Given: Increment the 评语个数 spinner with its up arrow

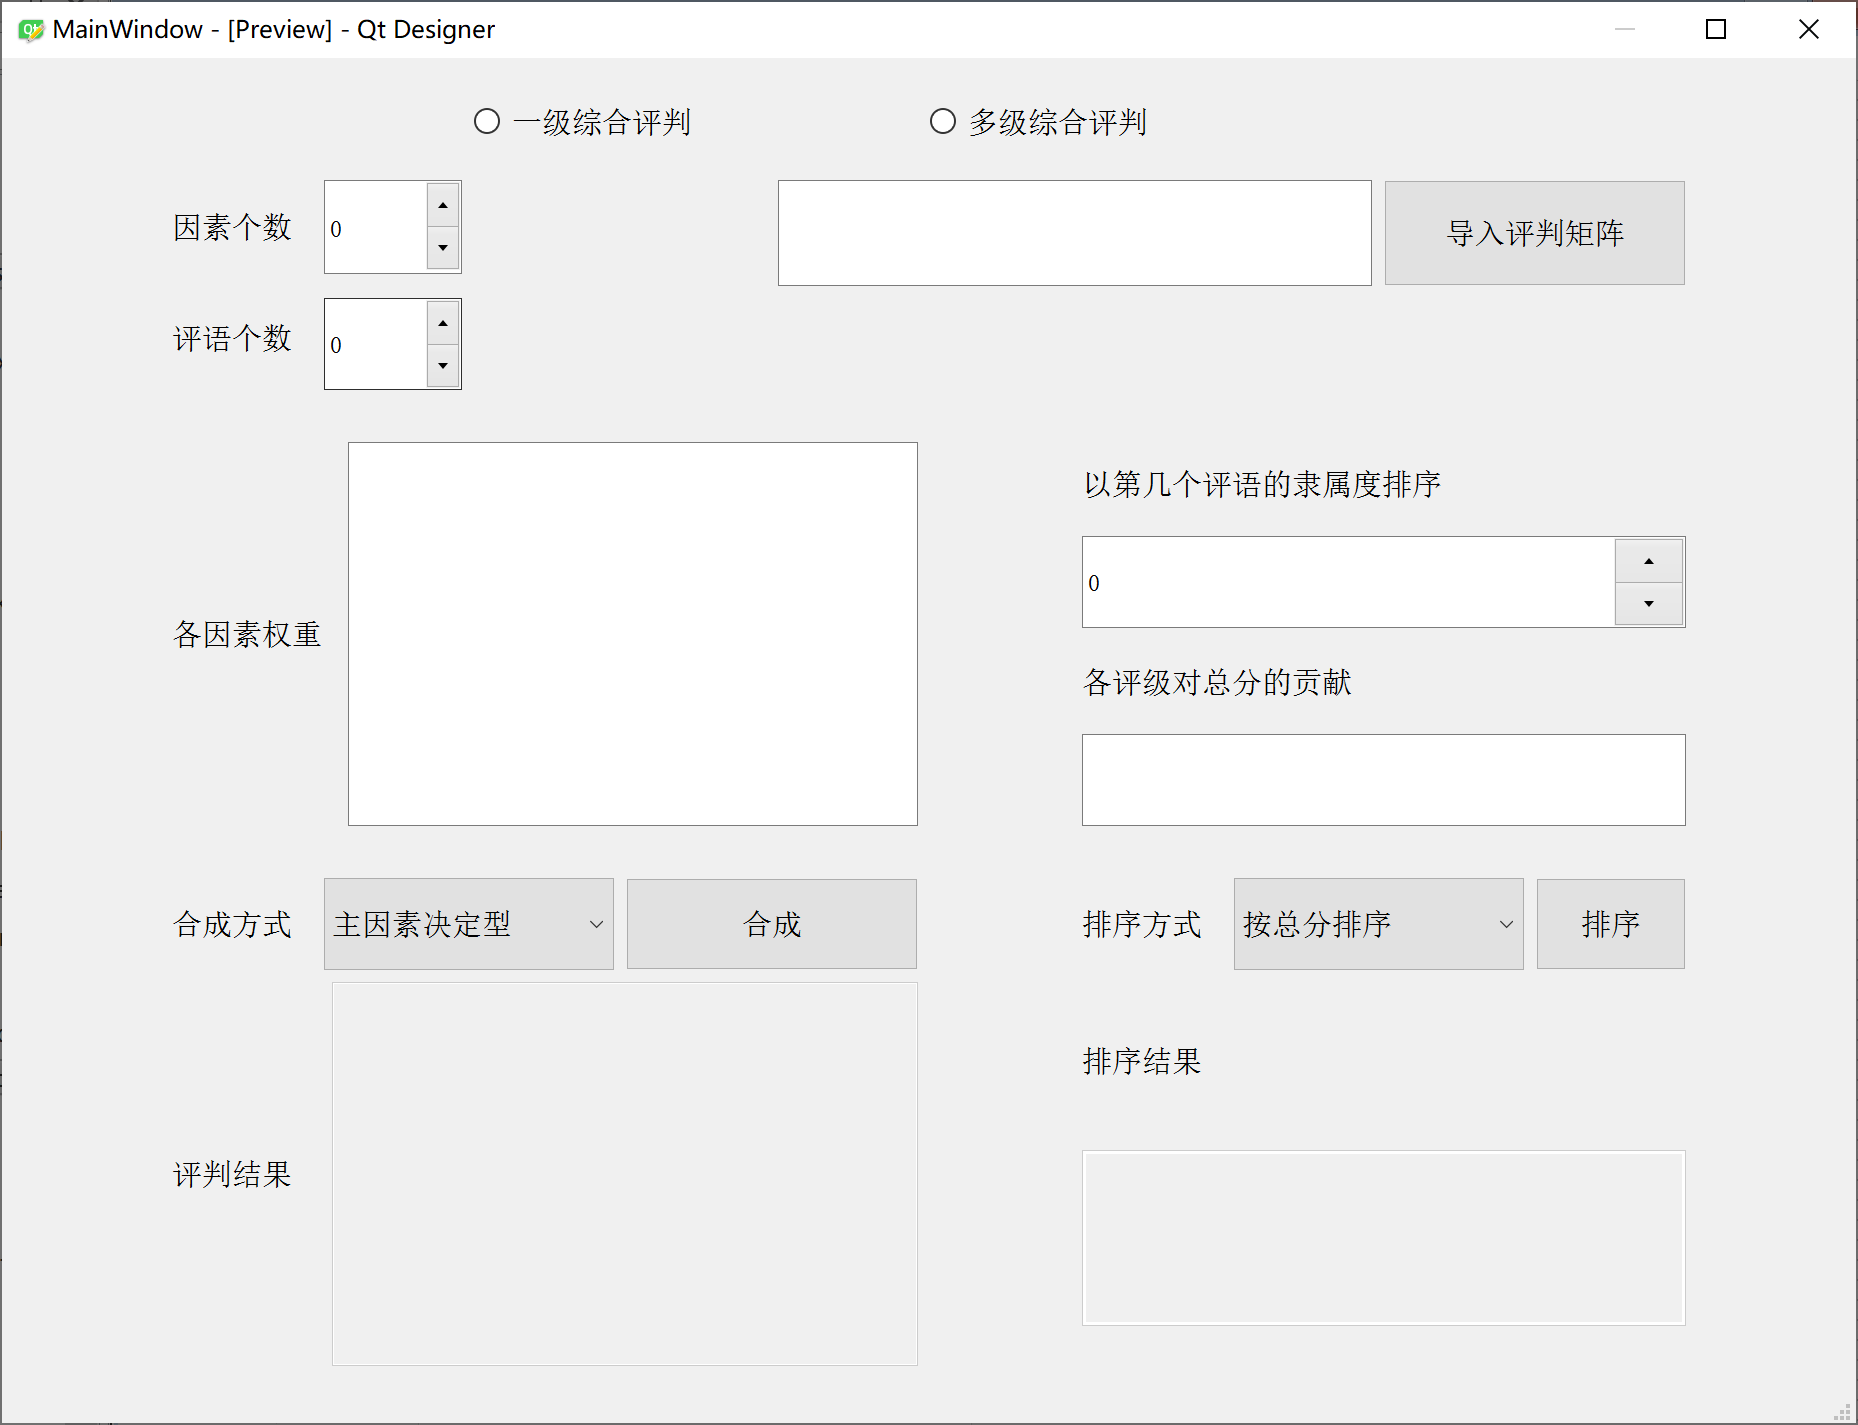Looking at the screenshot, I should point(443,322).
